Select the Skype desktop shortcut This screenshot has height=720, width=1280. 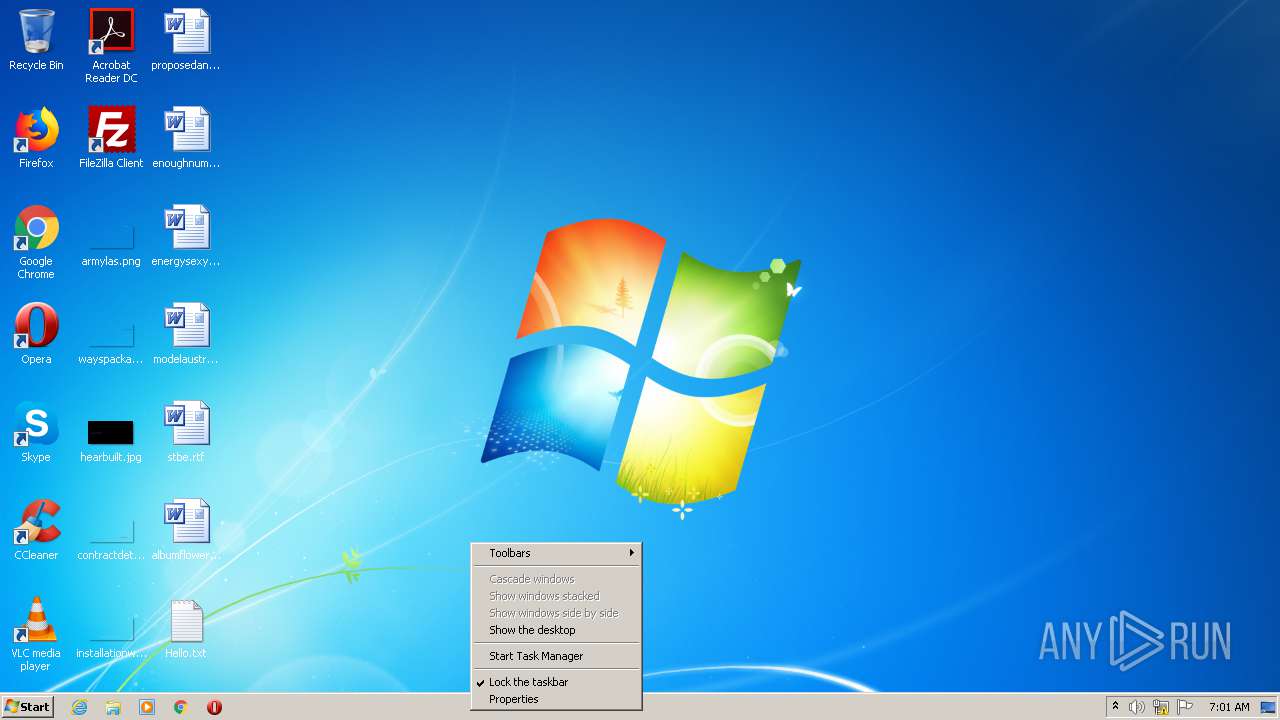(36, 432)
